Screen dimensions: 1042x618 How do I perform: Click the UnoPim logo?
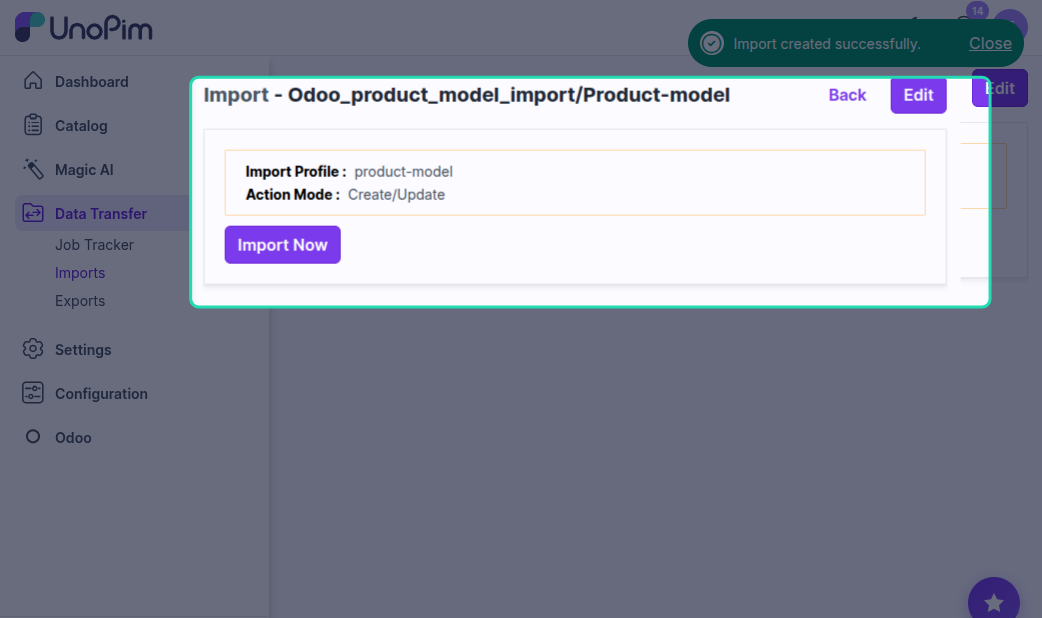pyautogui.click(x=84, y=27)
